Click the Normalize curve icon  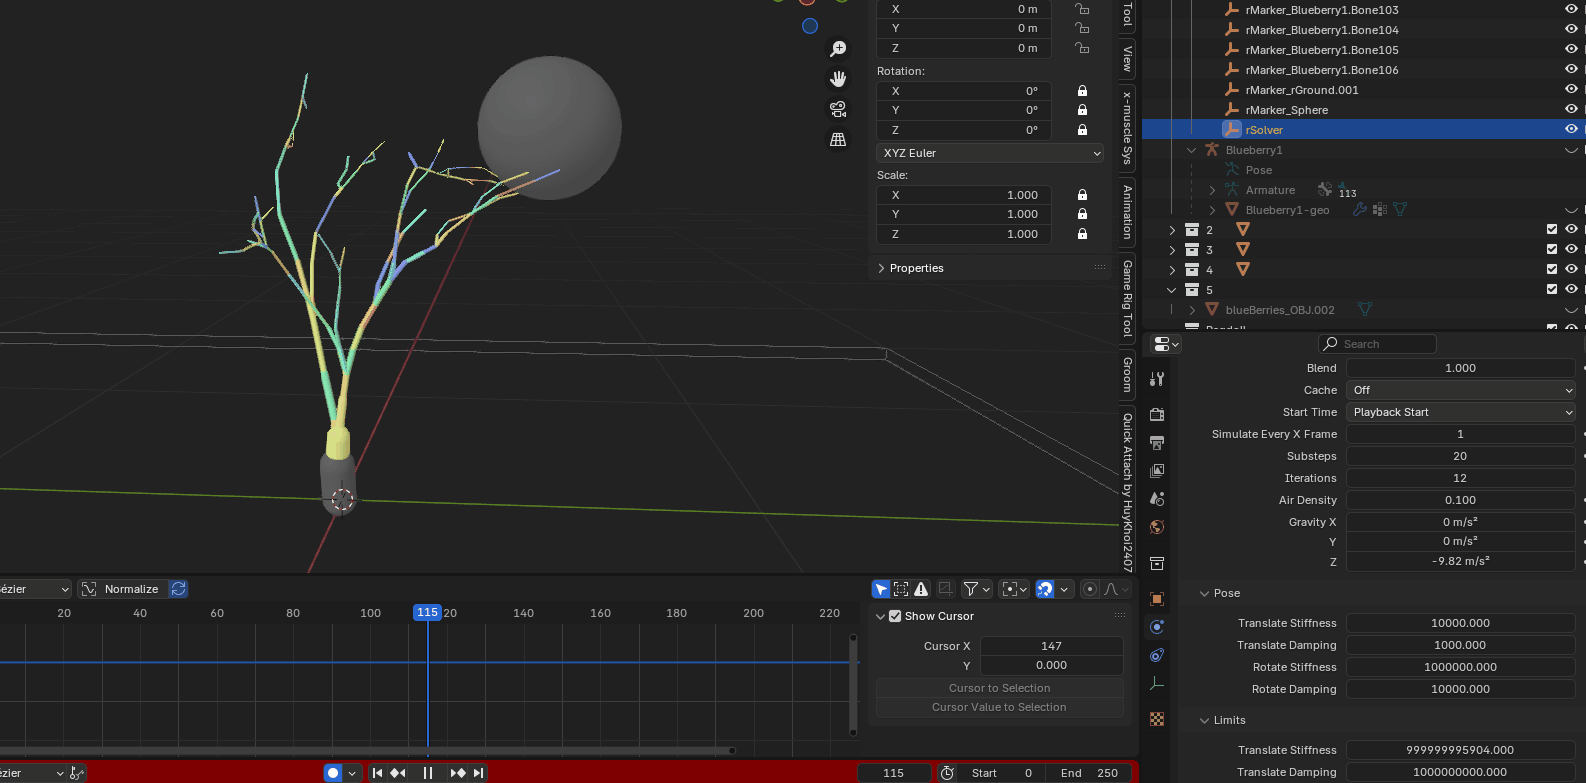pyautogui.click(x=89, y=589)
